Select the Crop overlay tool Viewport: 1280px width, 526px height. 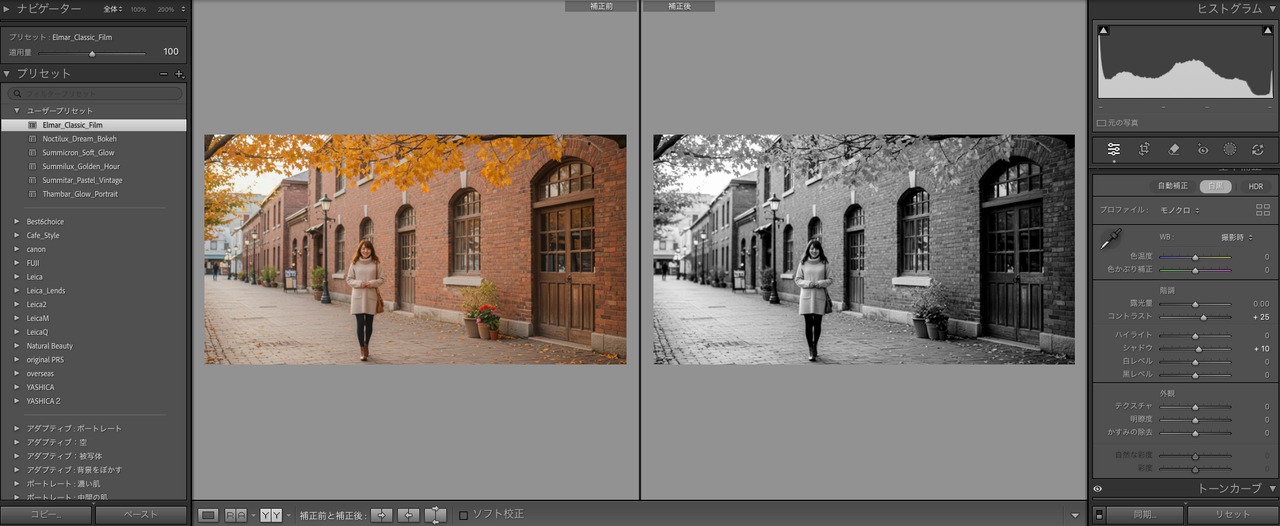click(x=1144, y=149)
